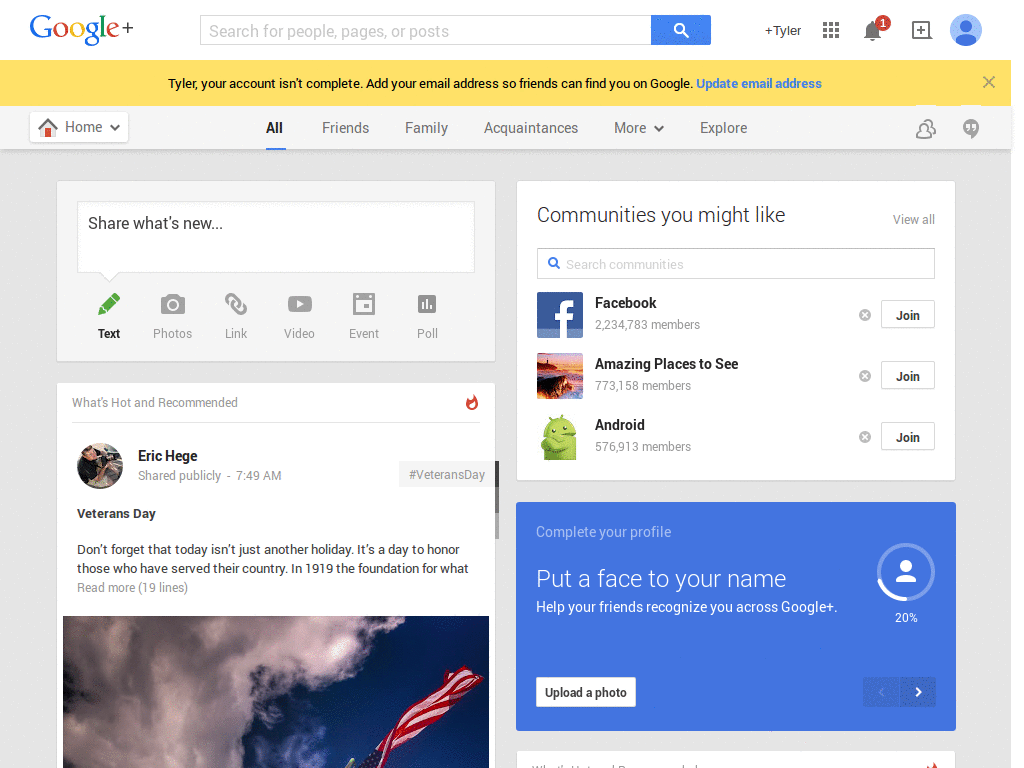The height and width of the screenshot is (768, 1024).
Task: Add Photos to the post
Action: (172, 304)
